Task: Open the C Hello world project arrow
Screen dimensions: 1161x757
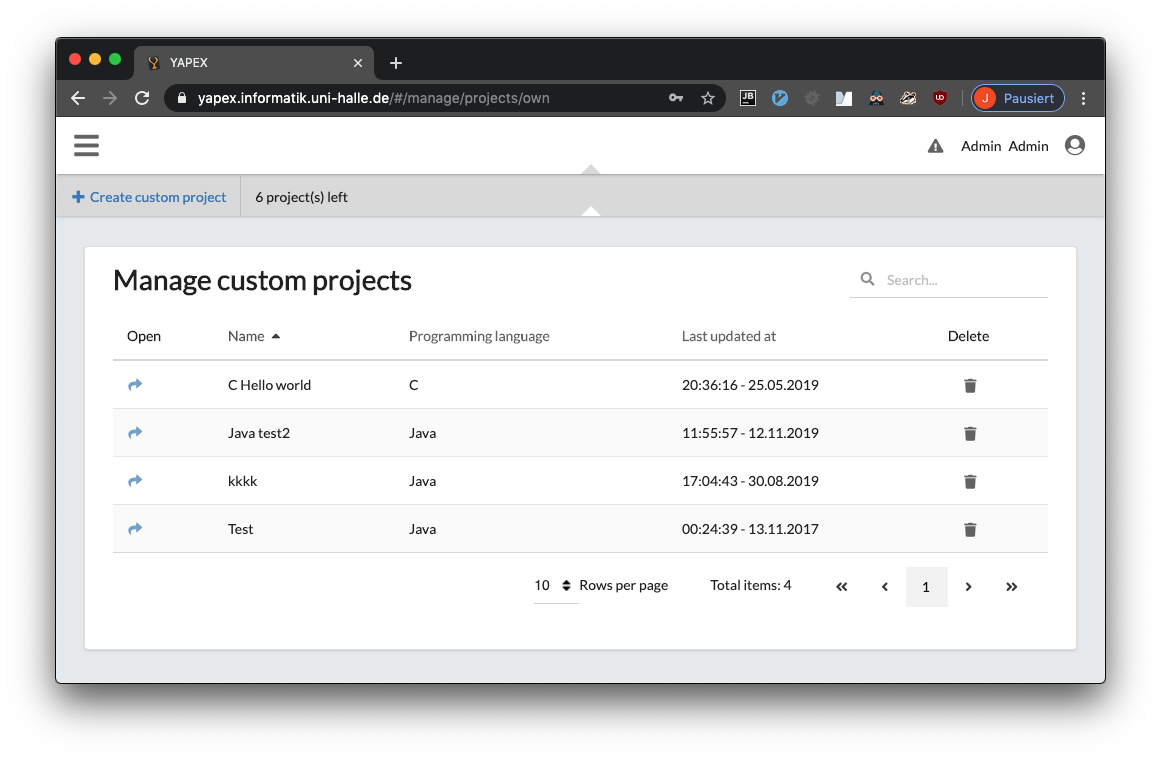Action: pos(135,385)
